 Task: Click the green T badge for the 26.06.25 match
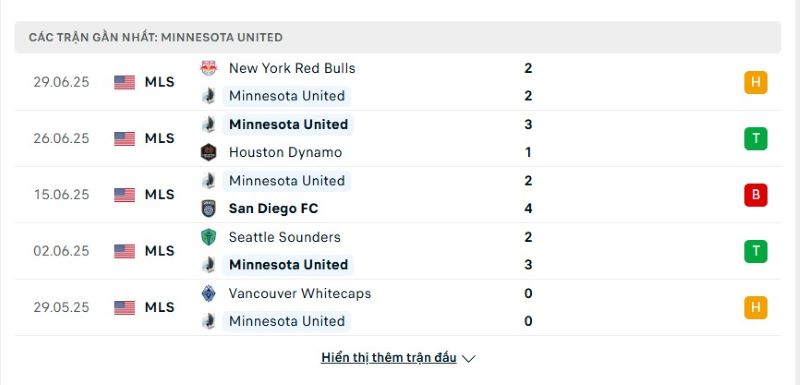click(756, 139)
